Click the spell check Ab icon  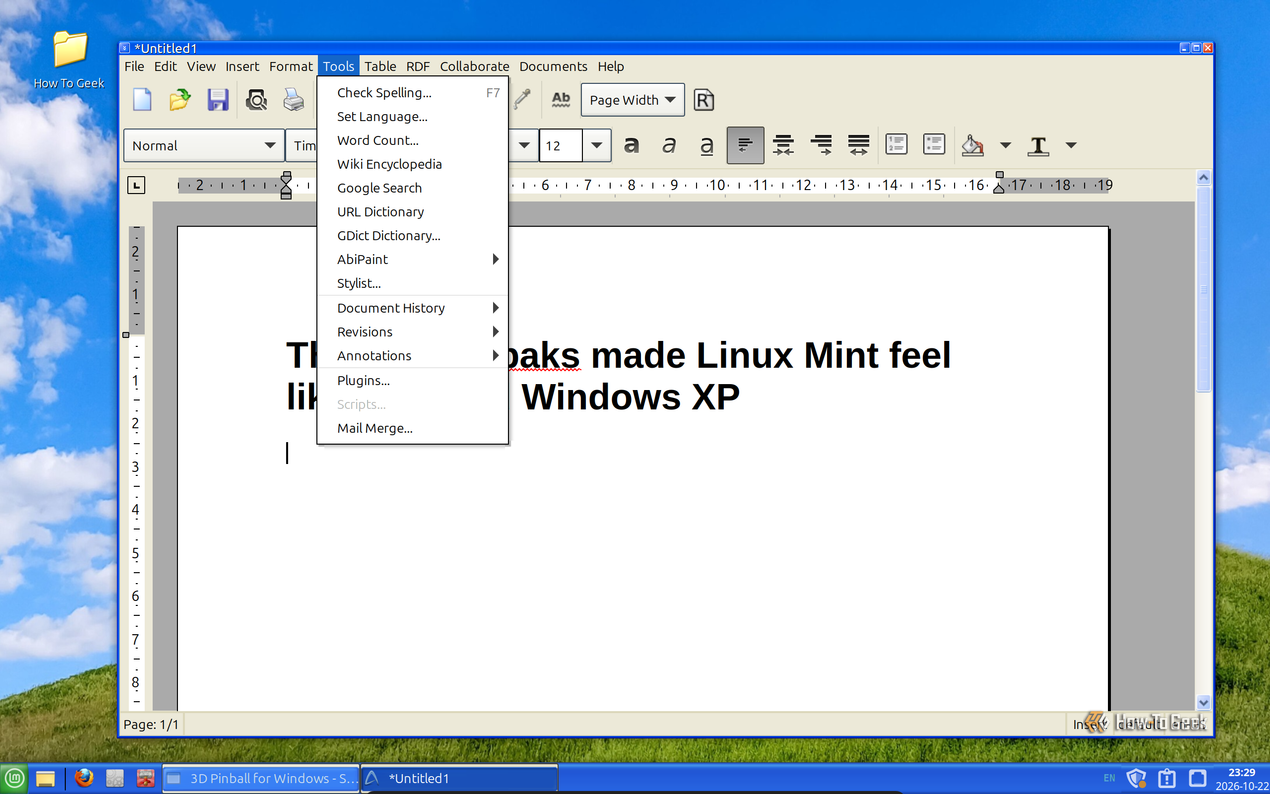561,99
